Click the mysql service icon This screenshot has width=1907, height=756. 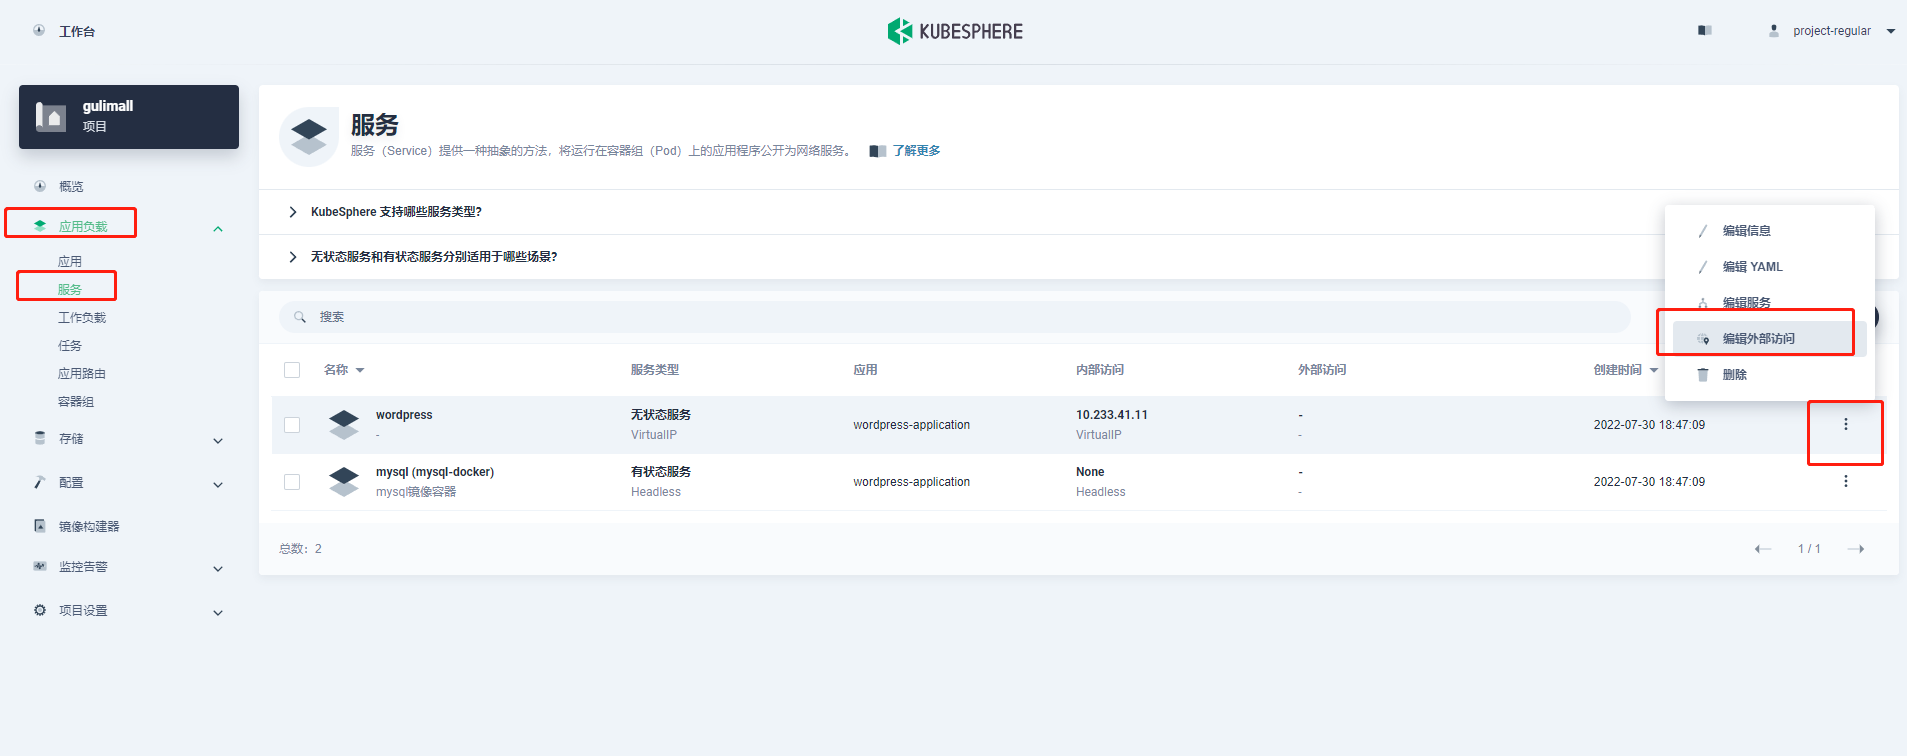tap(344, 481)
